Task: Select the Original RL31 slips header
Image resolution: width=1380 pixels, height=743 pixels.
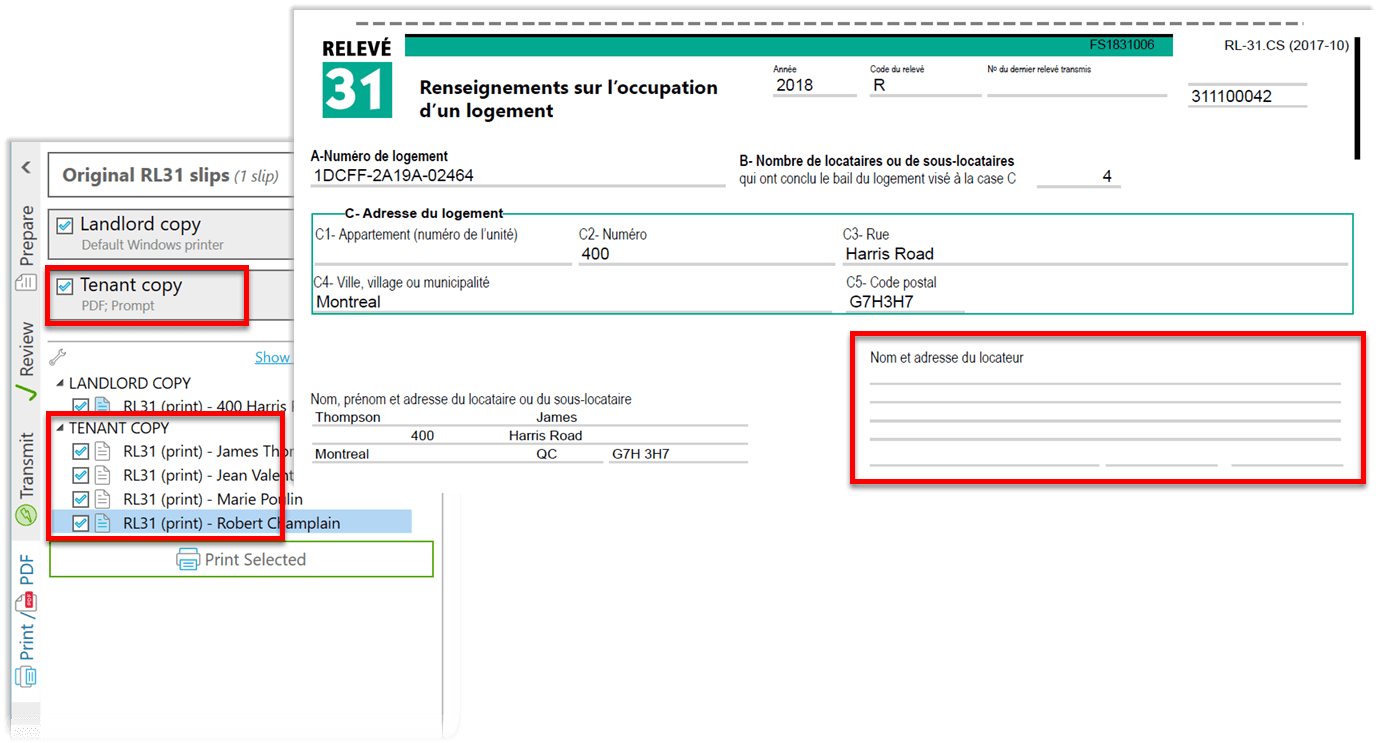Action: click(170, 175)
